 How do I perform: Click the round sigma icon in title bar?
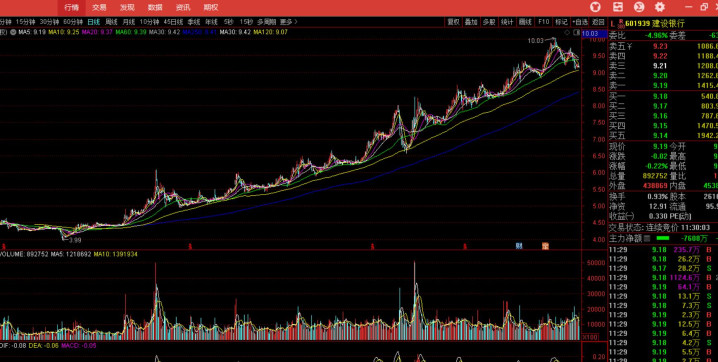coord(639,7)
